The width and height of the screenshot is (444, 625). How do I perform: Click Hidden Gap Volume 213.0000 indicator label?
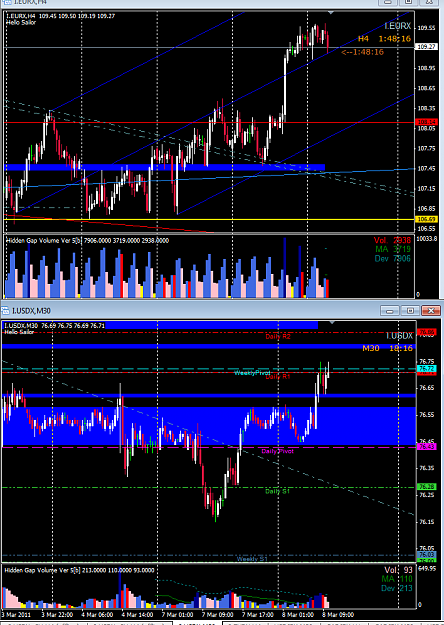click(79, 570)
